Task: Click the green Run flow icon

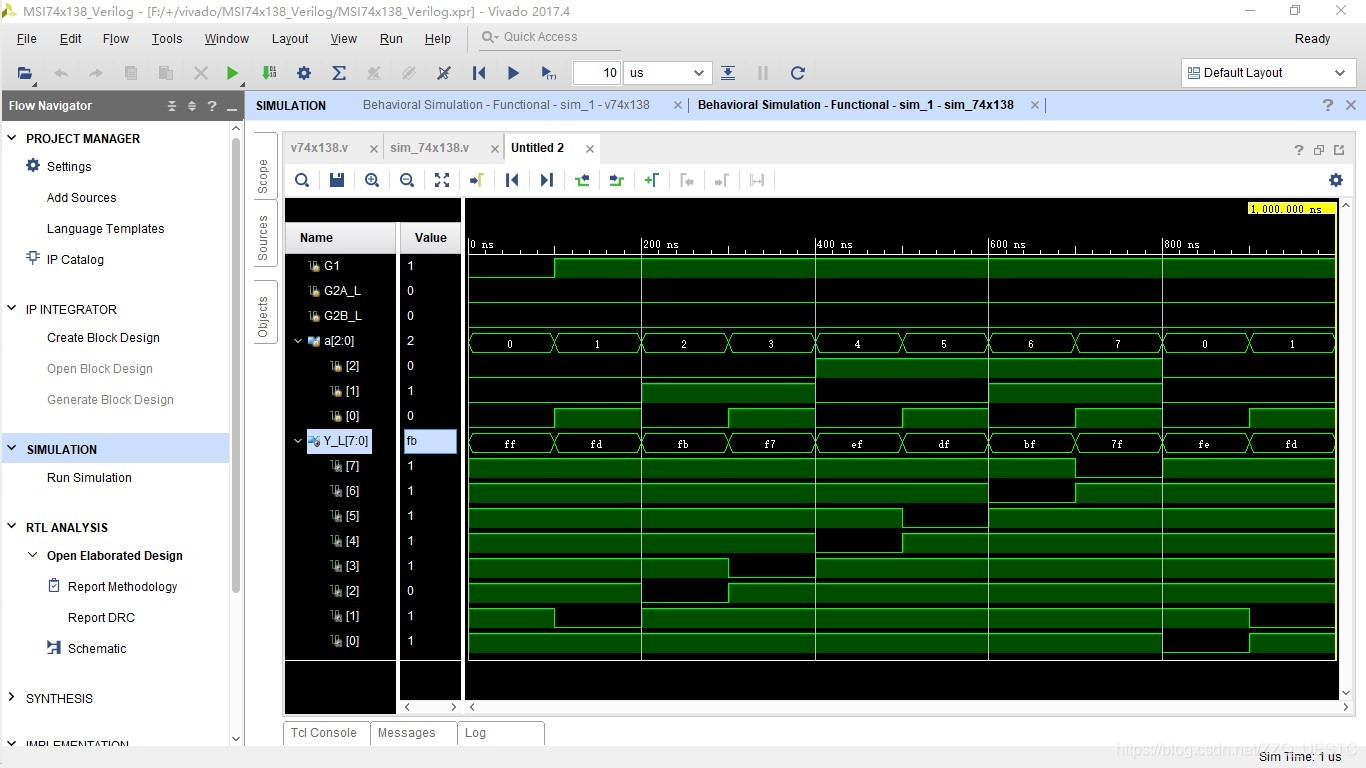Action: pyautogui.click(x=232, y=73)
